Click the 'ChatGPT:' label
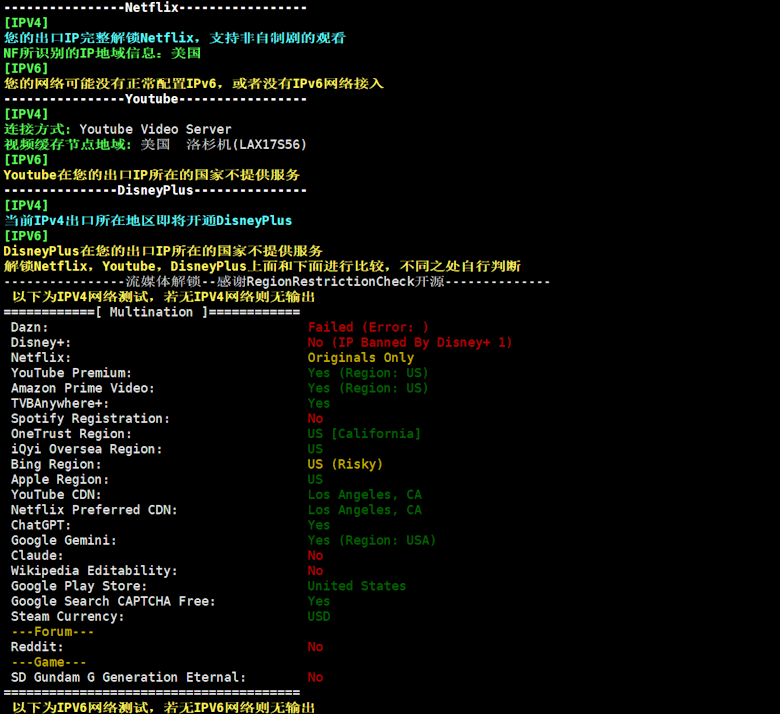Screen dimensions: 780x714 tap(41, 525)
